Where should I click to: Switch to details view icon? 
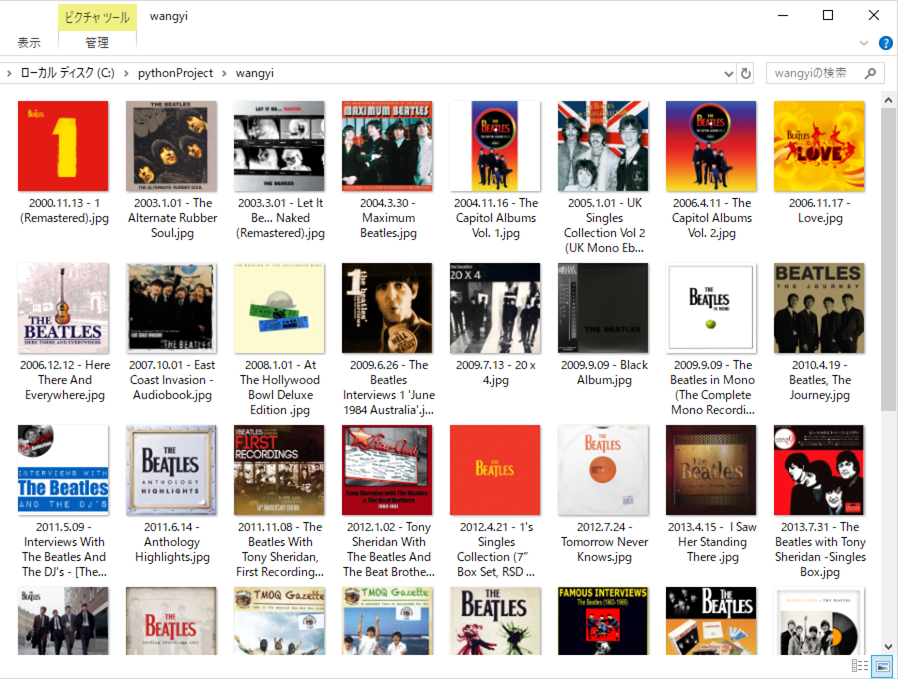point(860,666)
